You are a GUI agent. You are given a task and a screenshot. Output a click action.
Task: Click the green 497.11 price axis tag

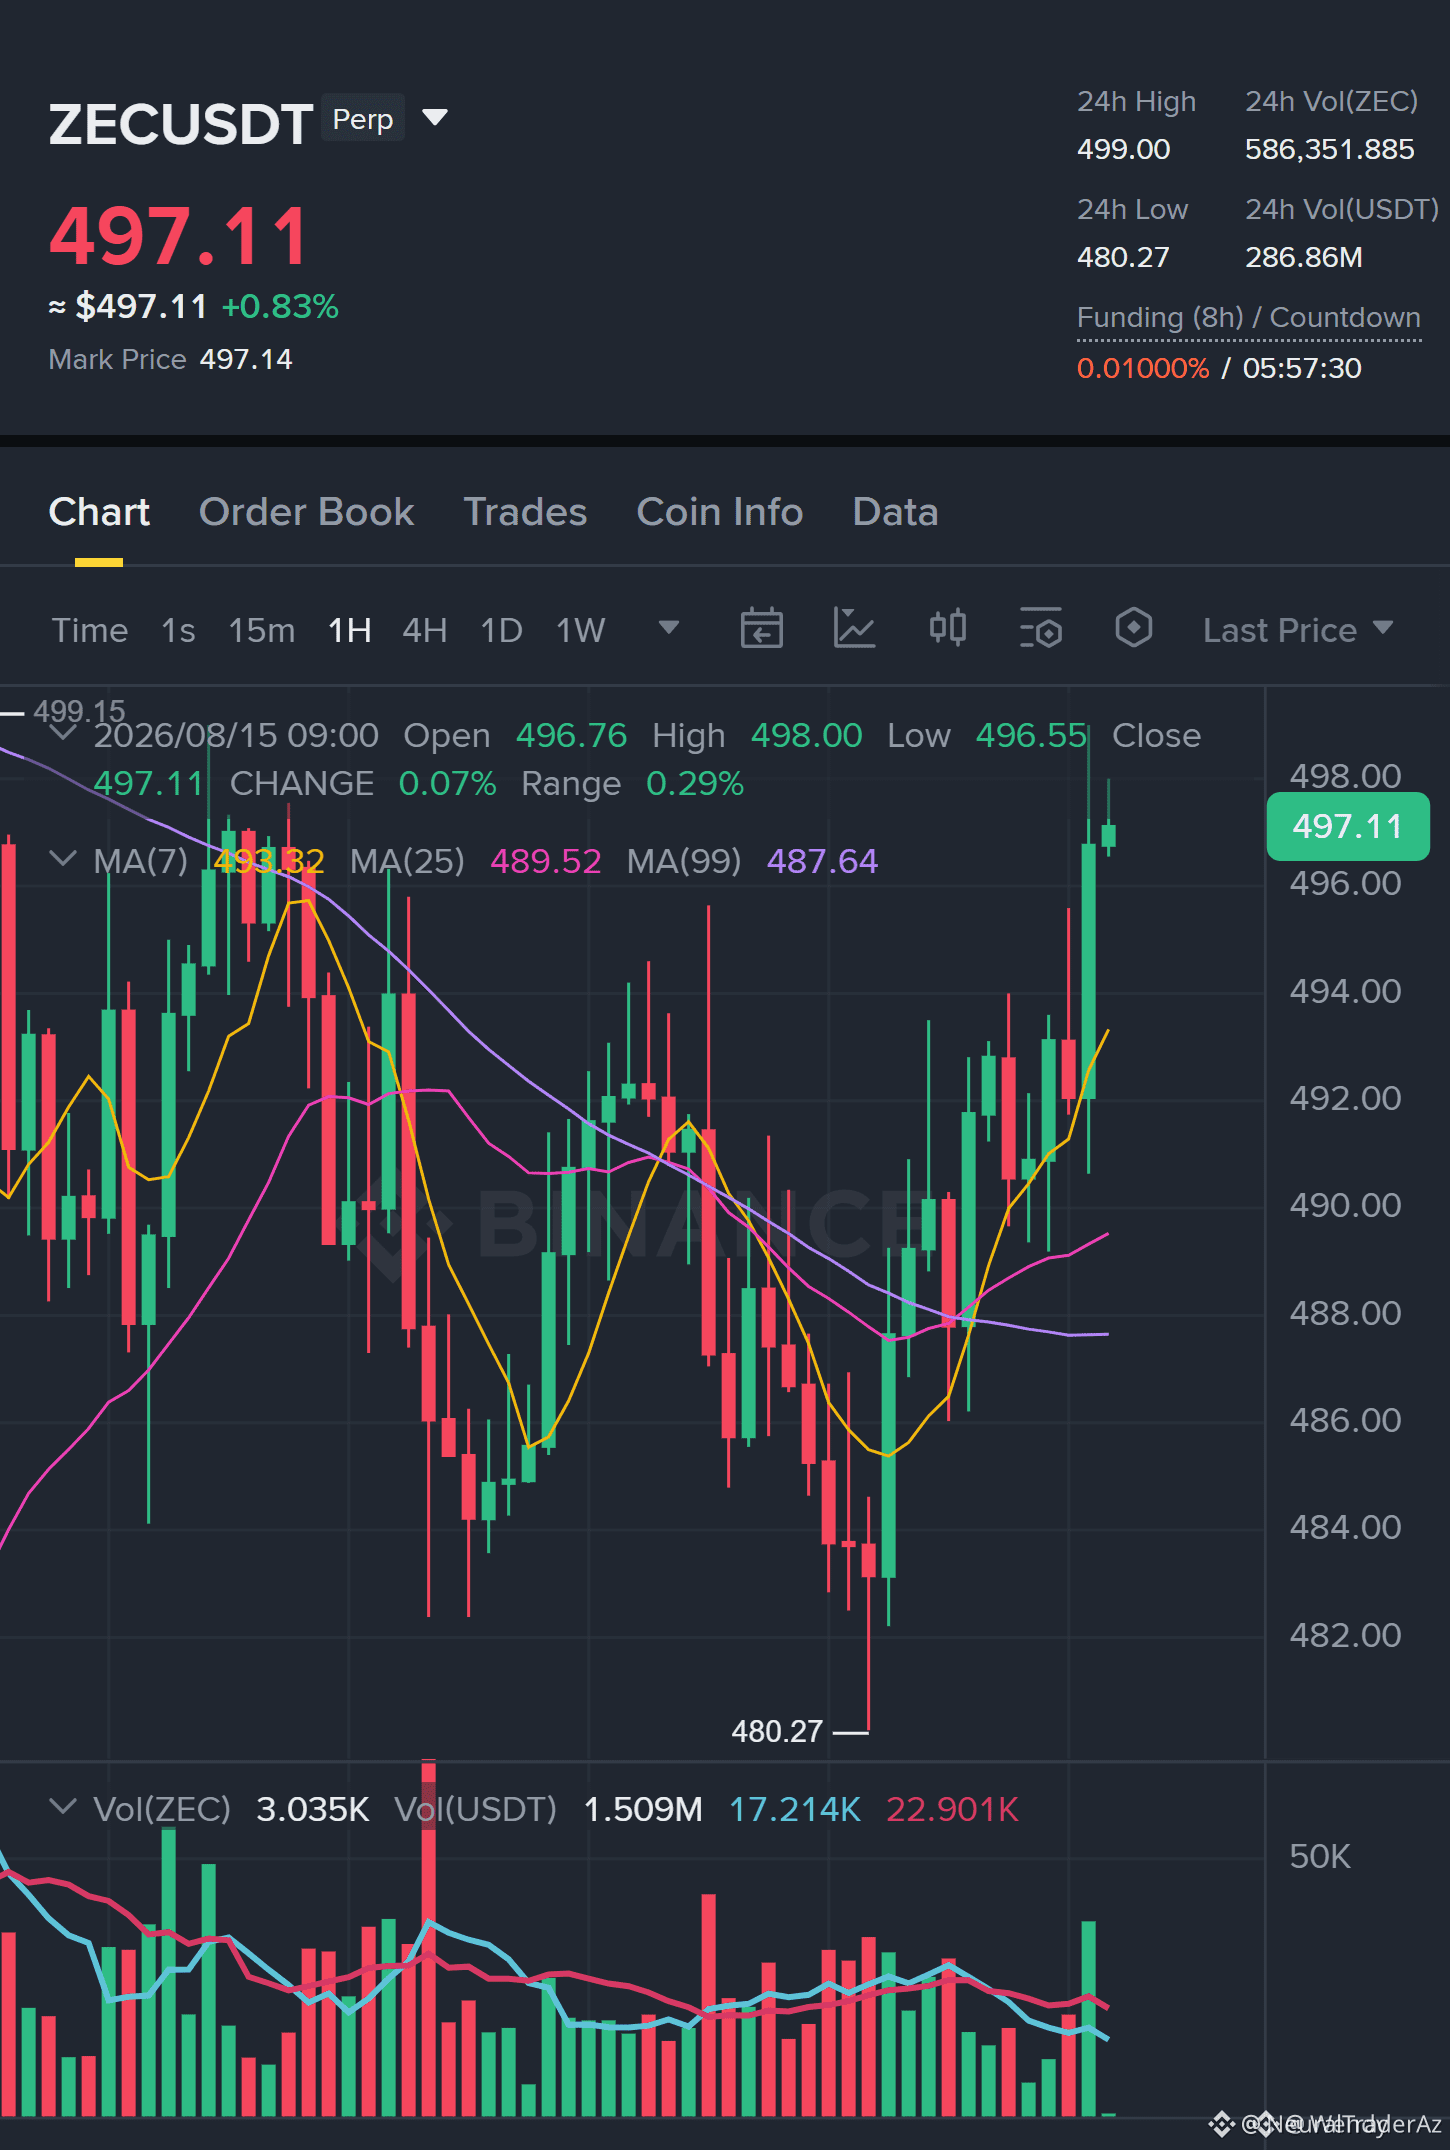[1347, 826]
